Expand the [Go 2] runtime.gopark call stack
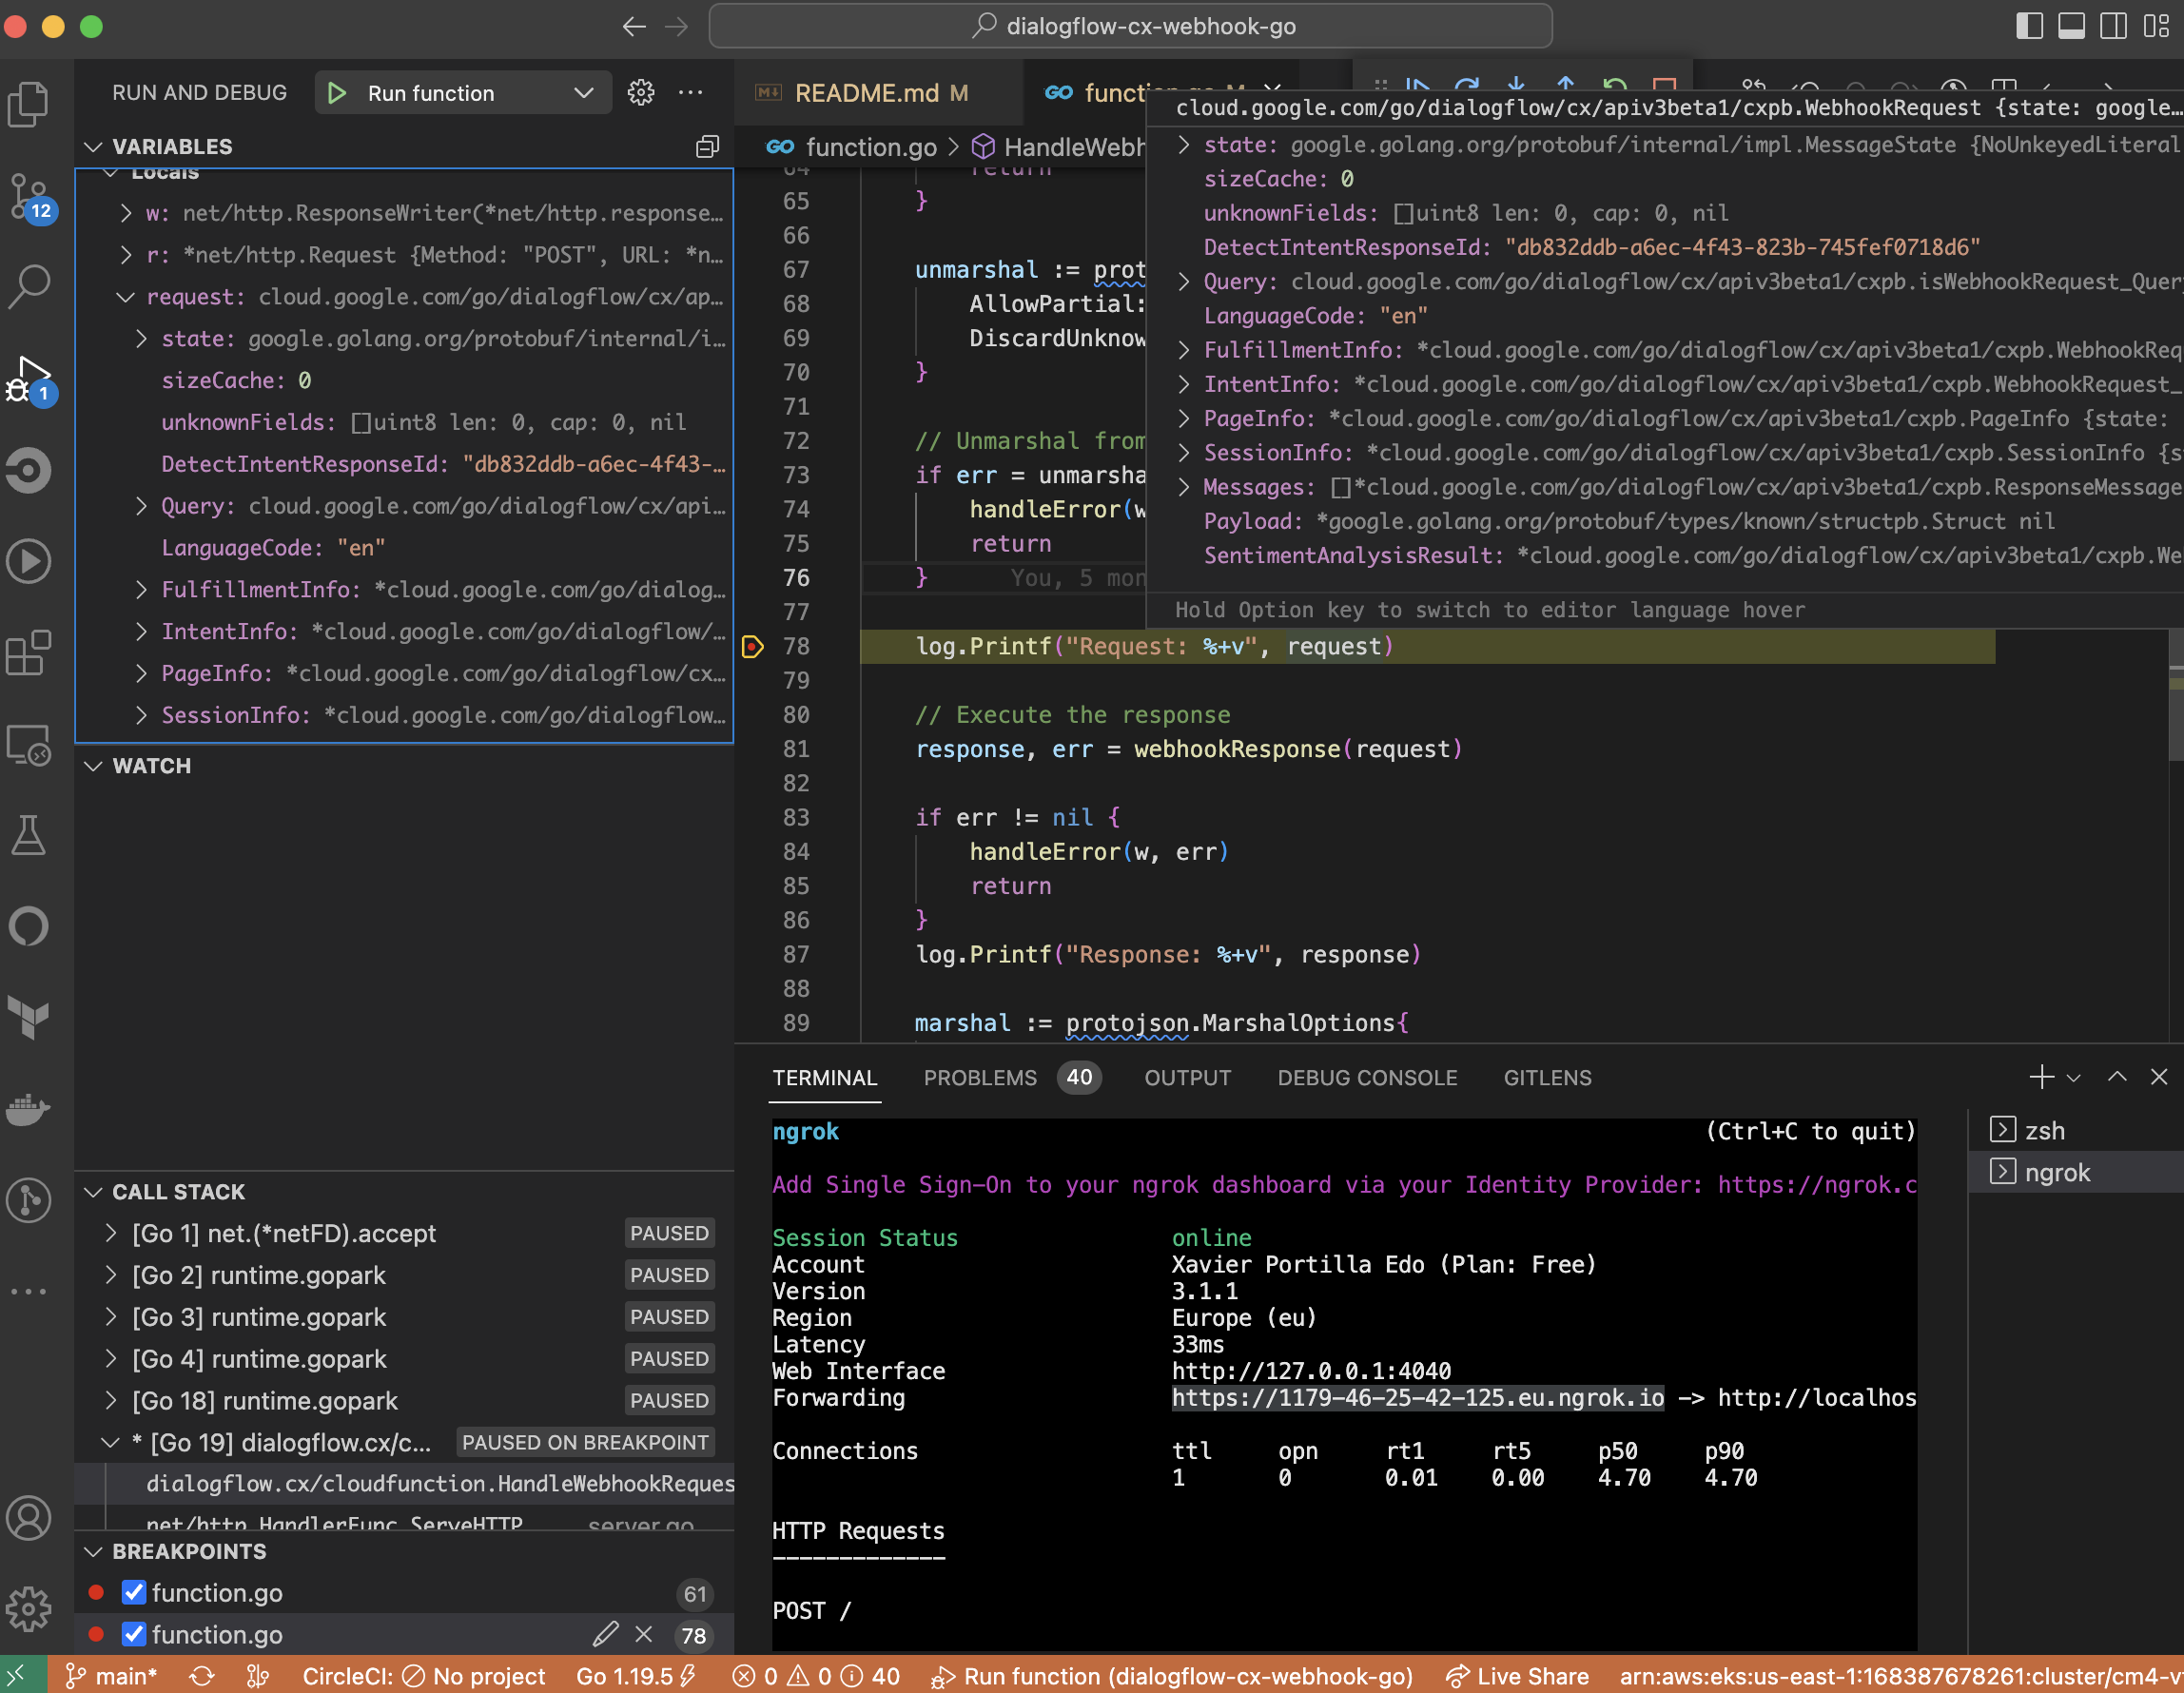This screenshot has height=1693, width=2184. [x=111, y=1275]
